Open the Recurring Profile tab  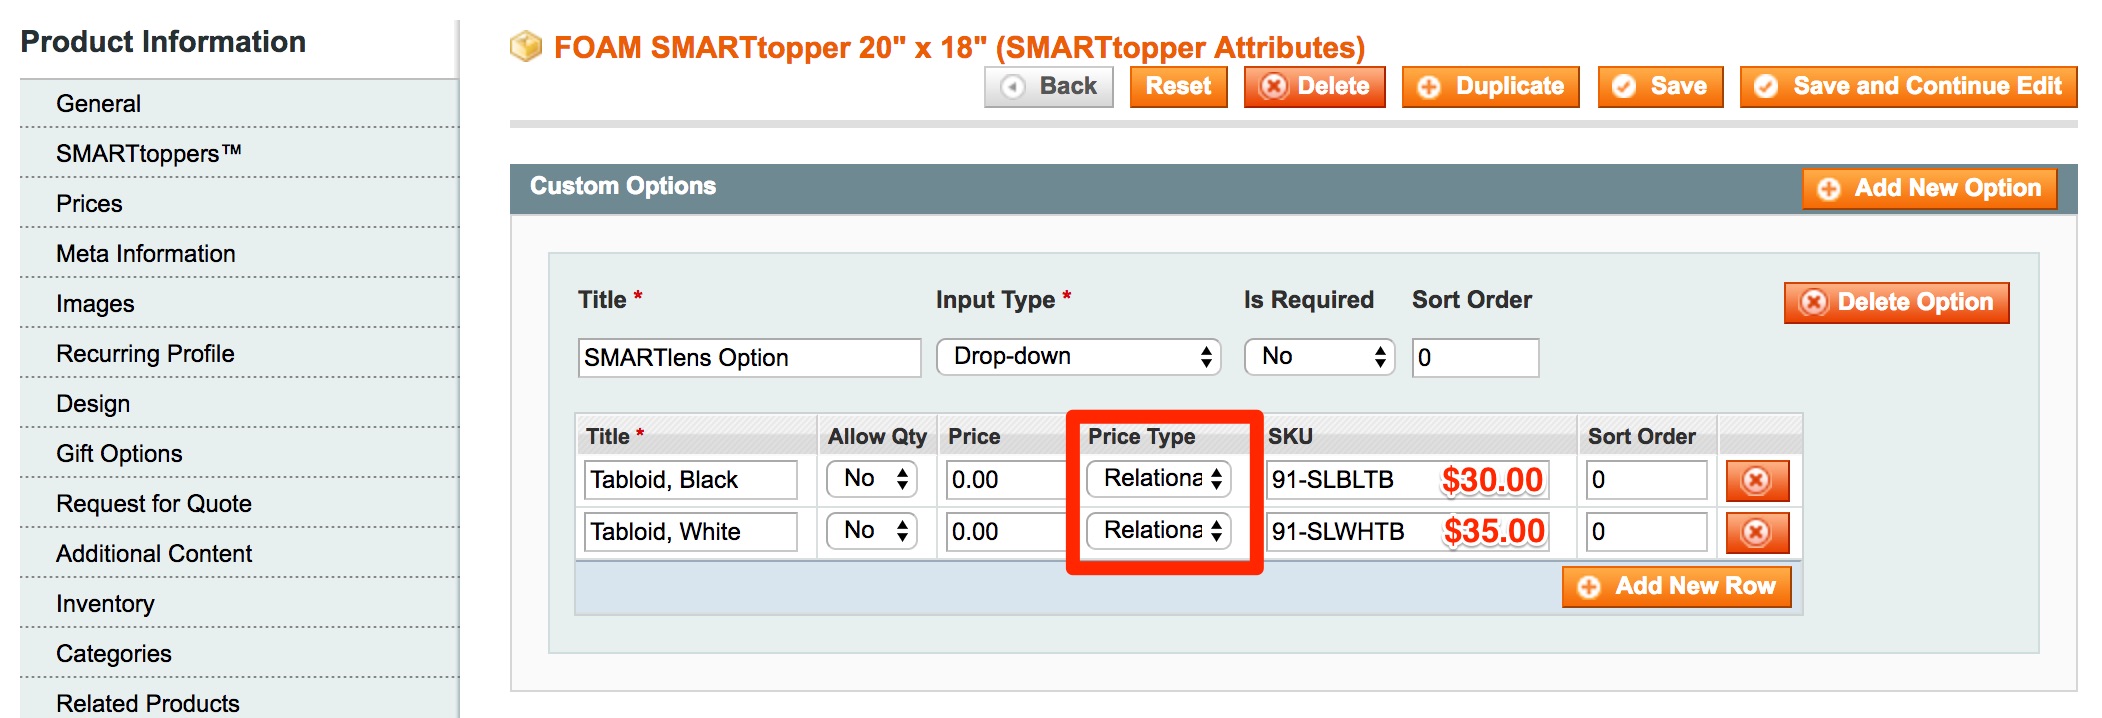coord(240,354)
